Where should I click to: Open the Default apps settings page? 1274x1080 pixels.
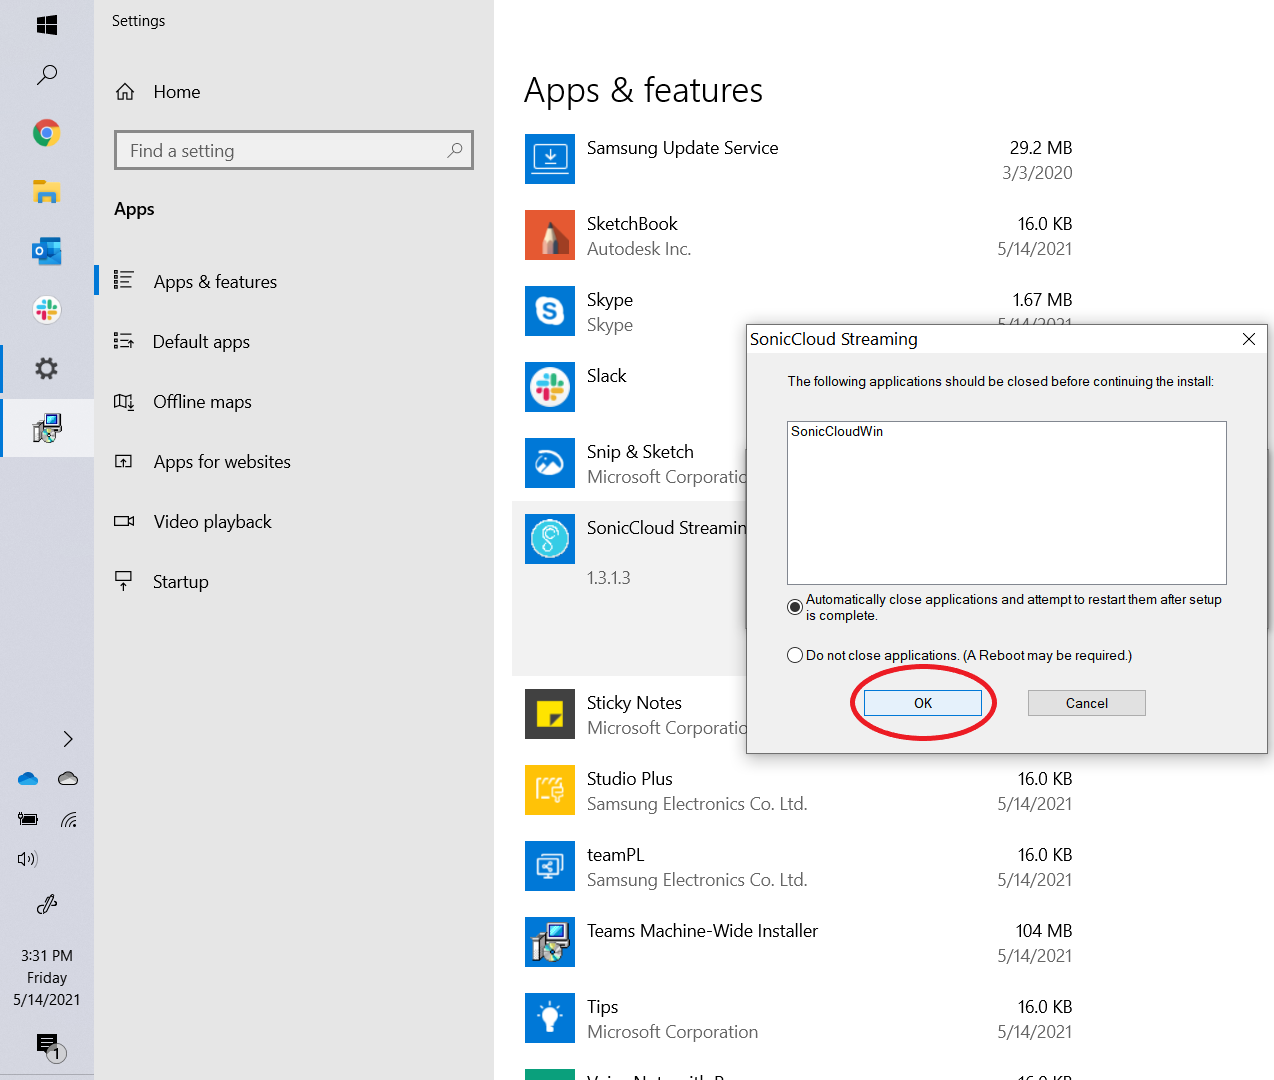(201, 342)
